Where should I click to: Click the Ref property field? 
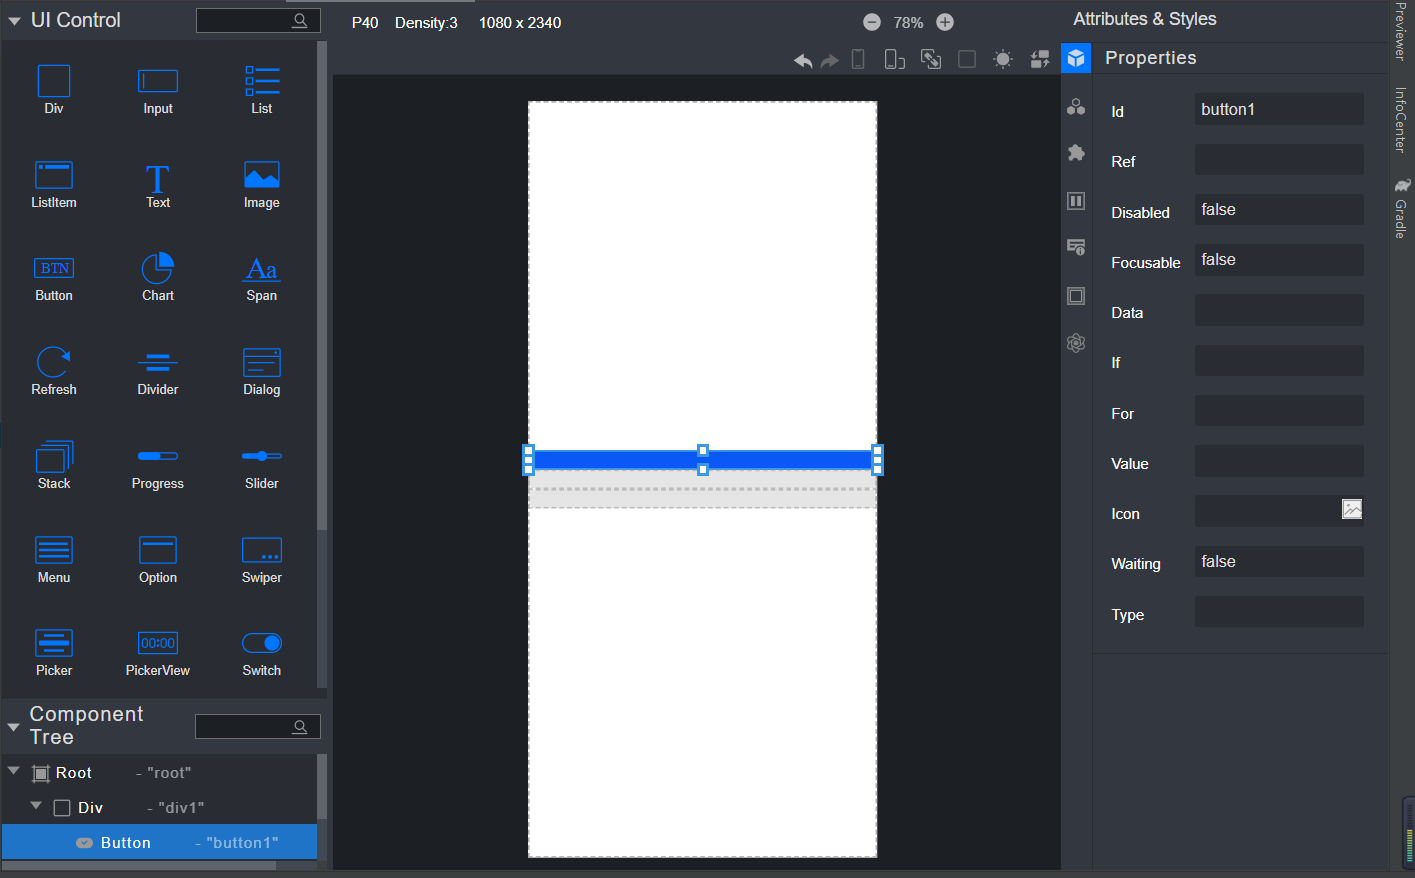pos(1279,159)
